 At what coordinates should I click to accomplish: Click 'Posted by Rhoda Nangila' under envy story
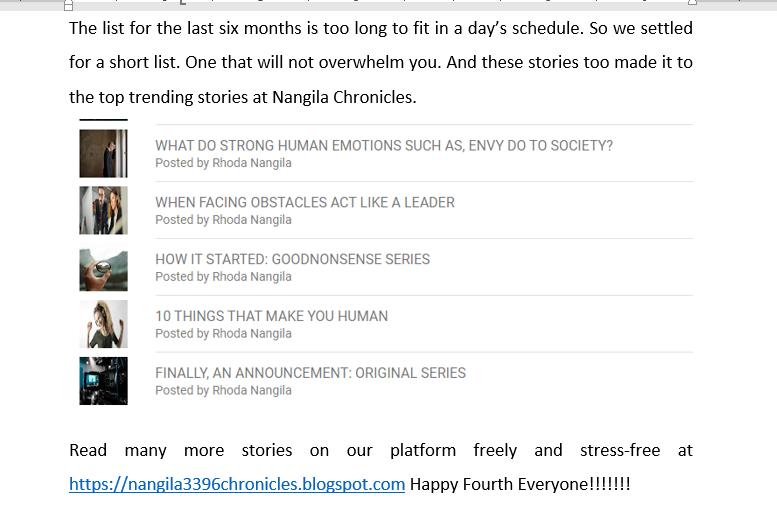tap(223, 163)
